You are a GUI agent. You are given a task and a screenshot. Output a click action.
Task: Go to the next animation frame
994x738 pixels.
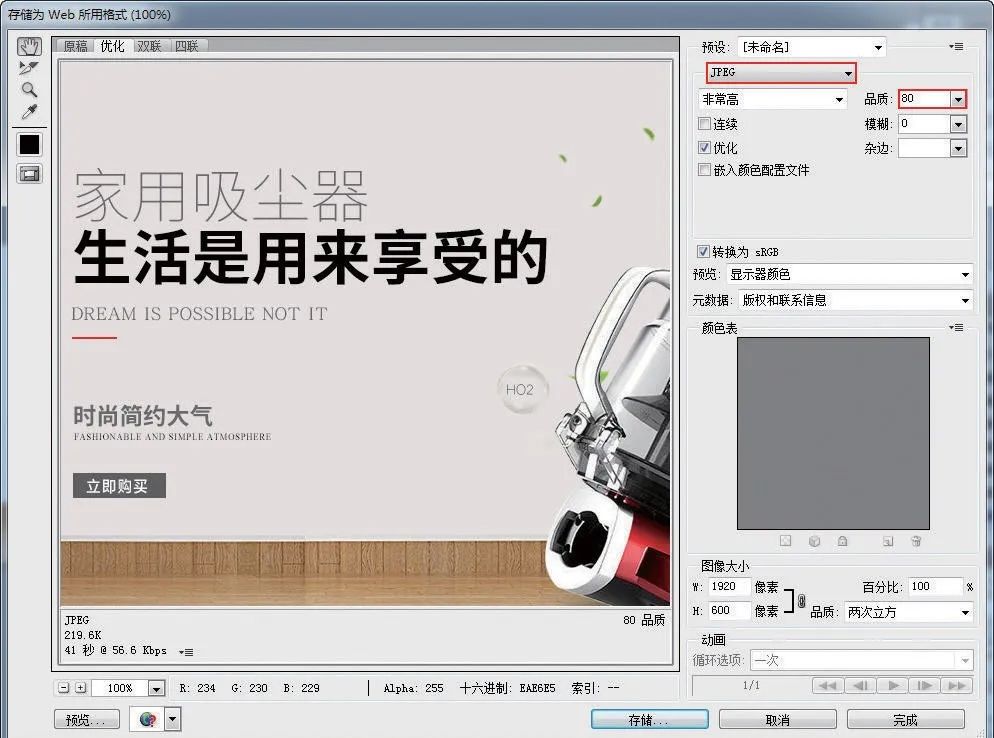click(x=925, y=685)
